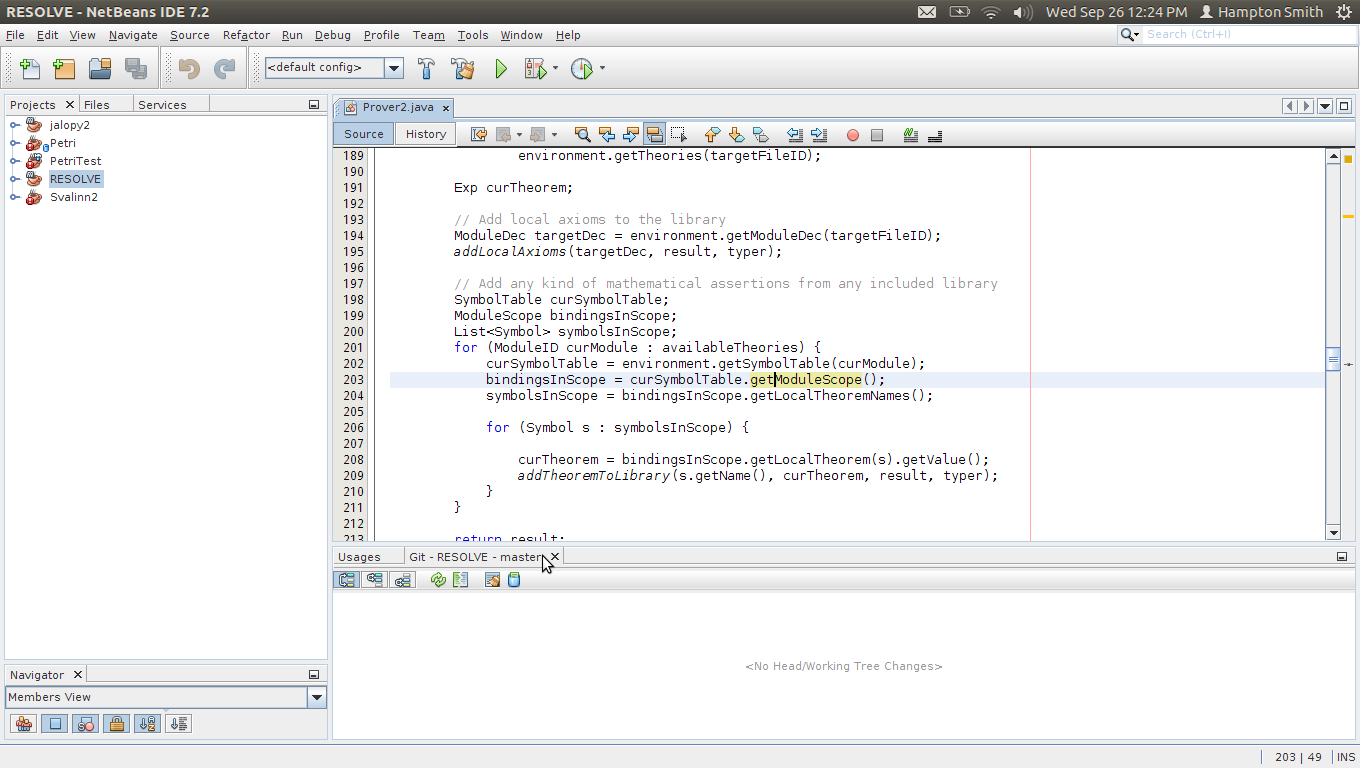
Task: Create a new file with the New File icon
Action: click(x=29, y=69)
